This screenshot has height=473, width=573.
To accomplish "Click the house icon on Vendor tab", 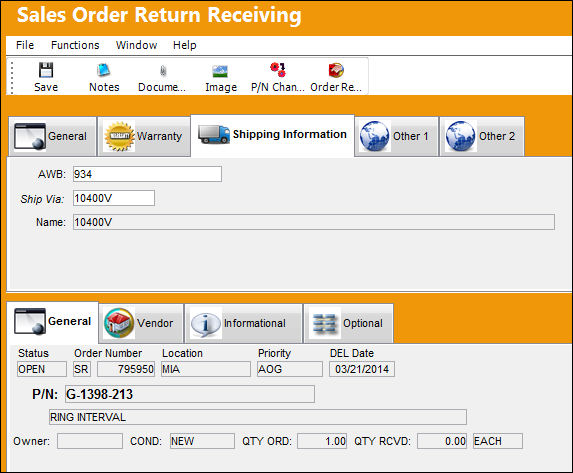I will coord(119,323).
